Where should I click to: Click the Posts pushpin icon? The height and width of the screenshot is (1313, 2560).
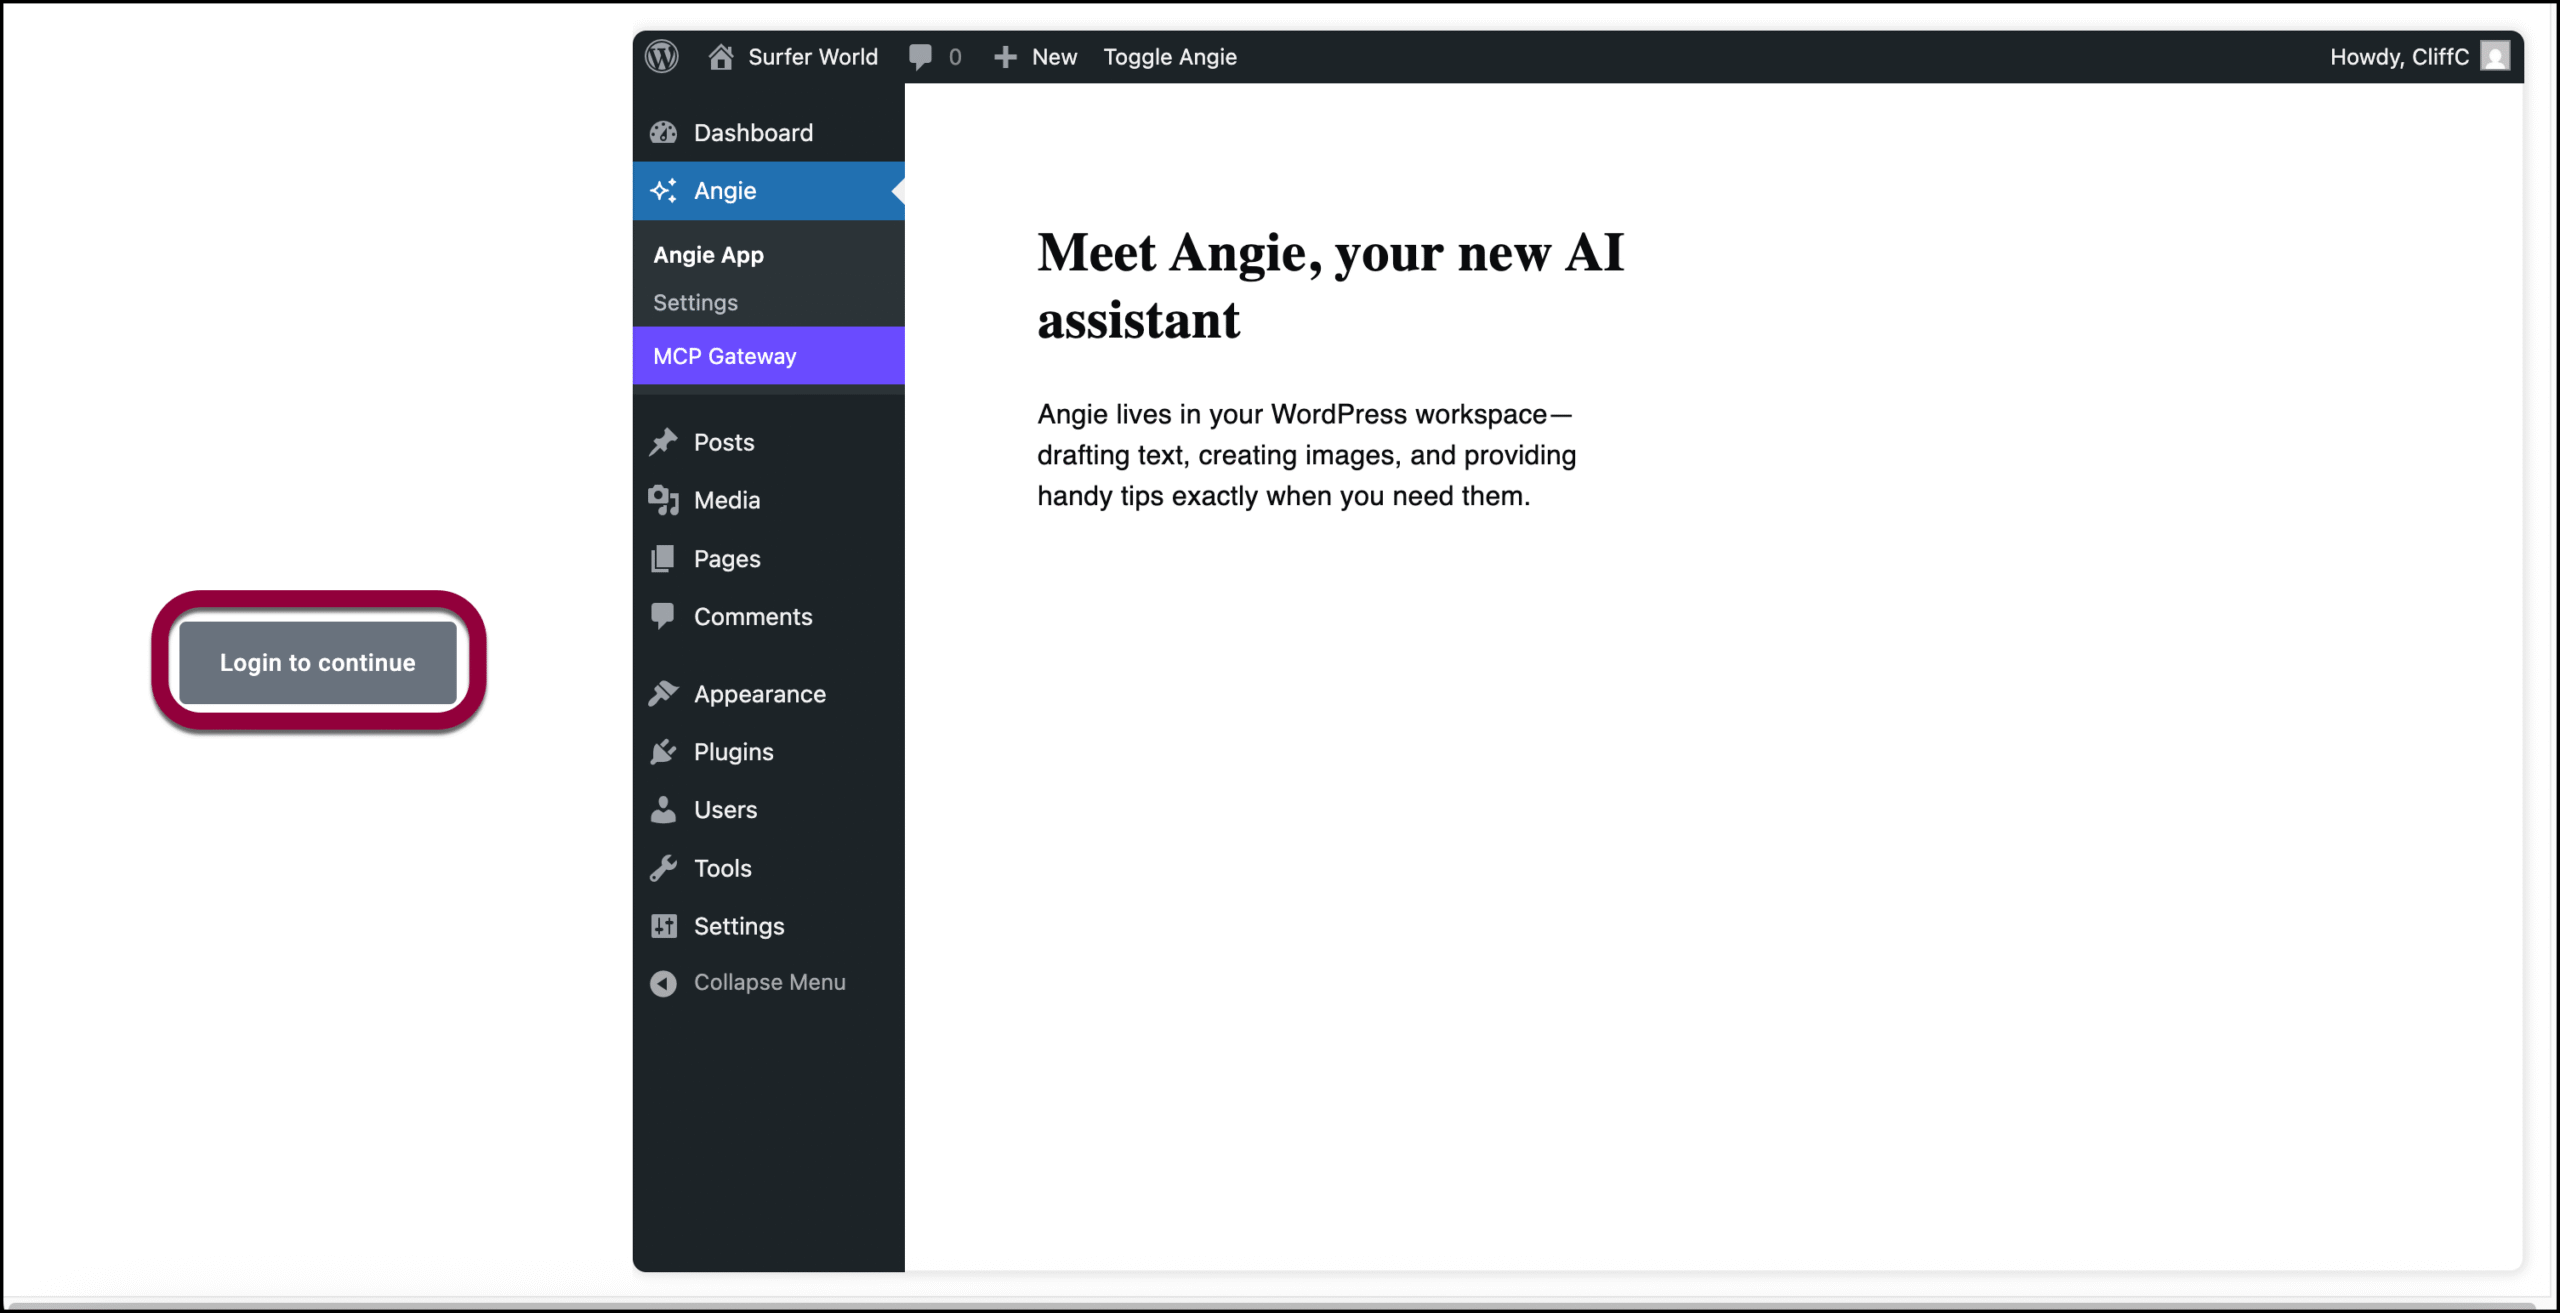pyautogui.click(x=663, y=442)
